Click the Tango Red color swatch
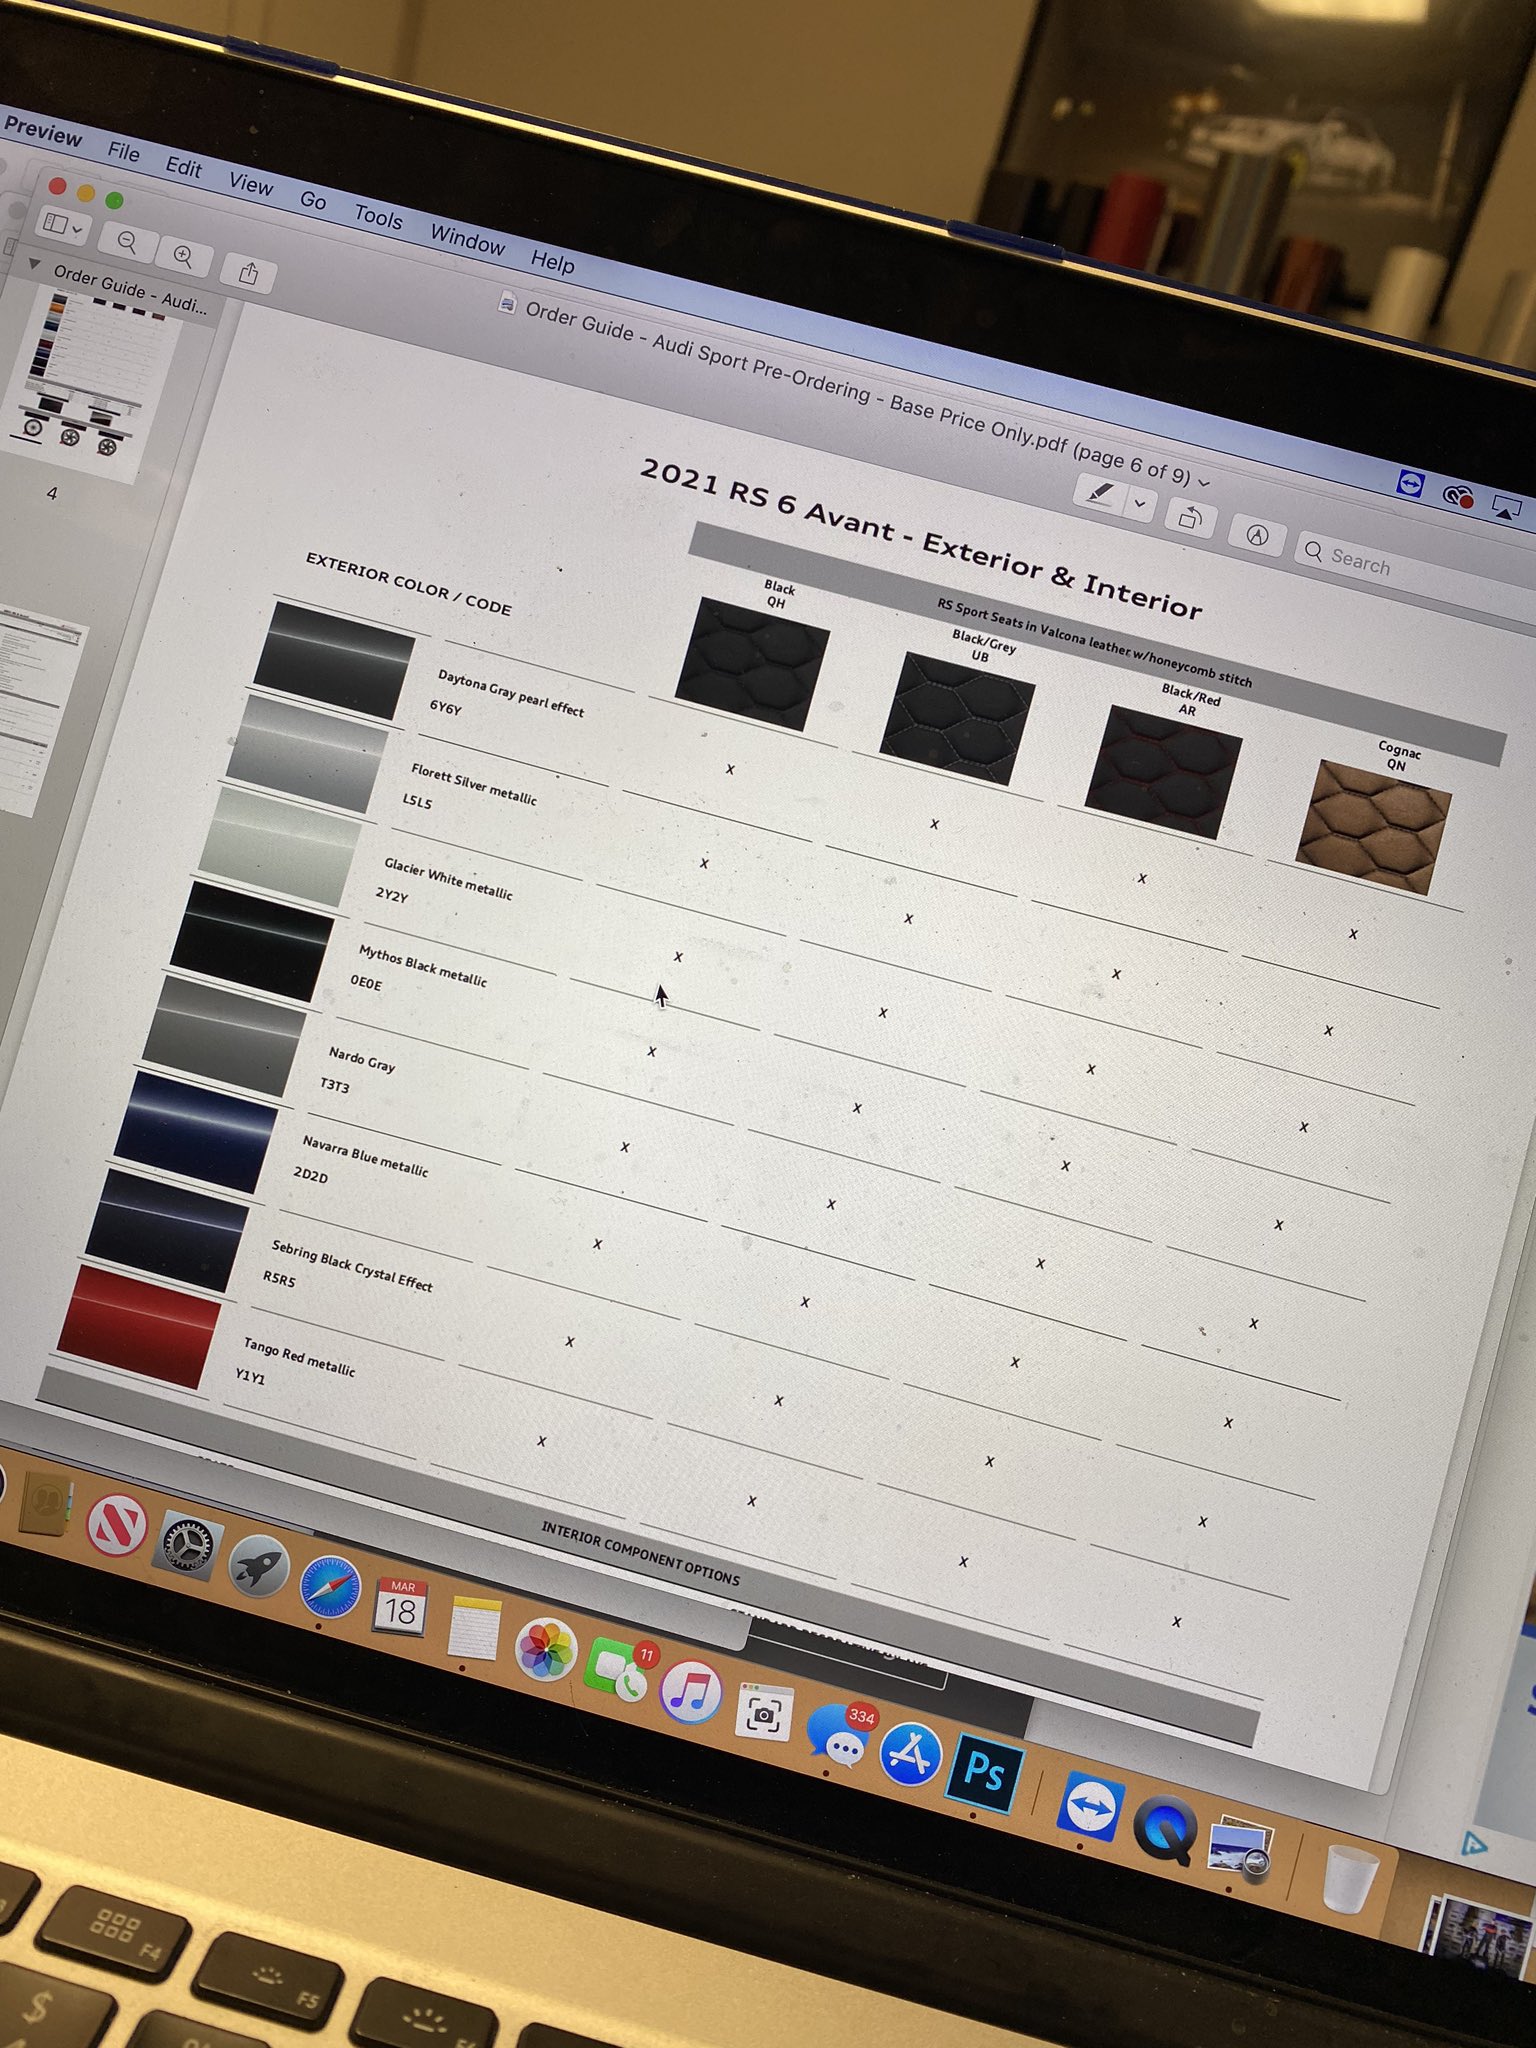Screen dimensions: 1536x2048 [x=139, y=1326]
